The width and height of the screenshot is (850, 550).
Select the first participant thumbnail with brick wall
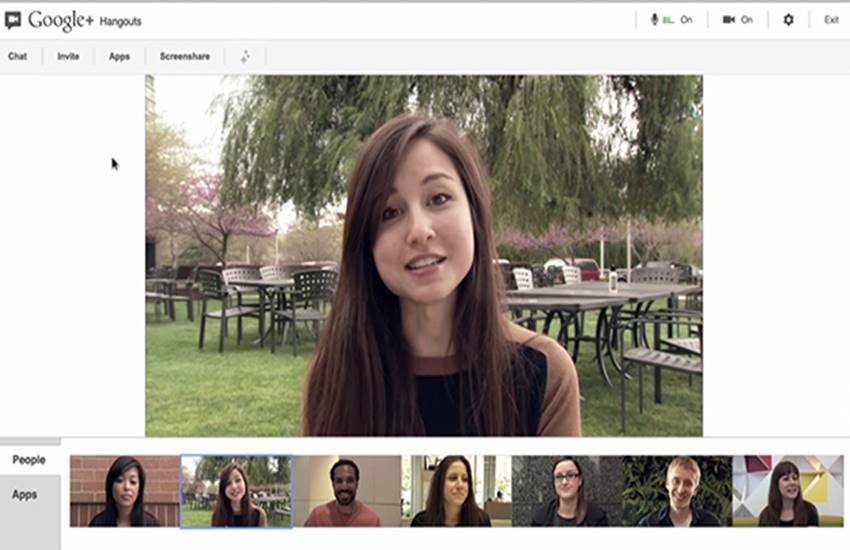[x=125, y=491]
